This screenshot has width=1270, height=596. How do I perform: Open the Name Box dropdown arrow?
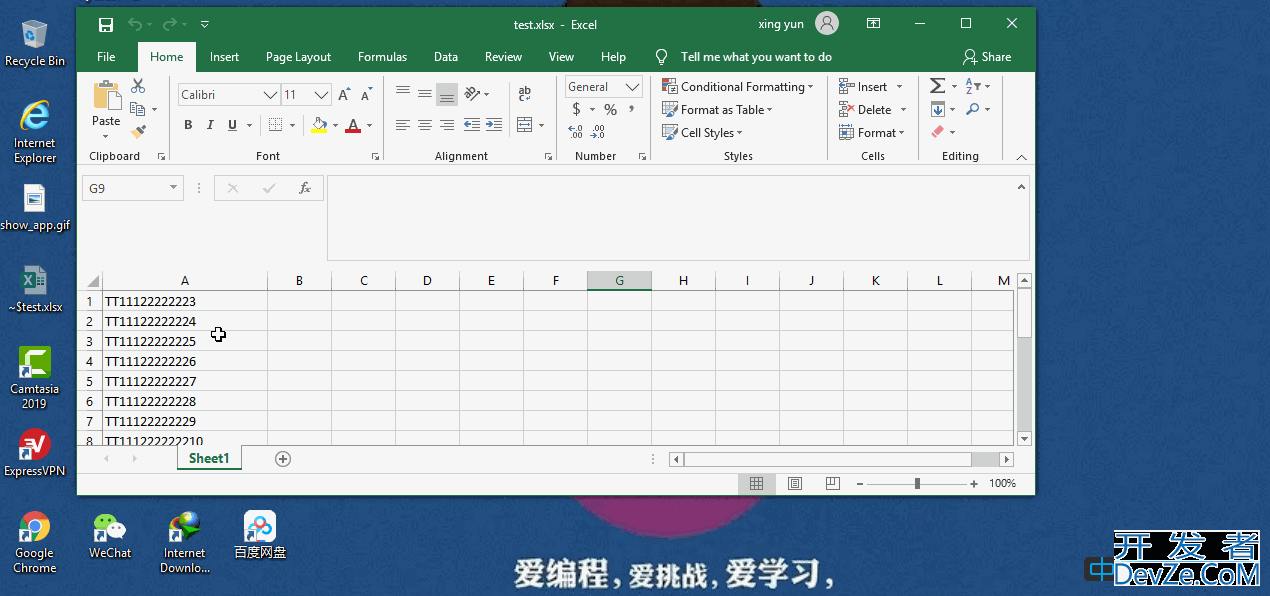coord(174,188)
